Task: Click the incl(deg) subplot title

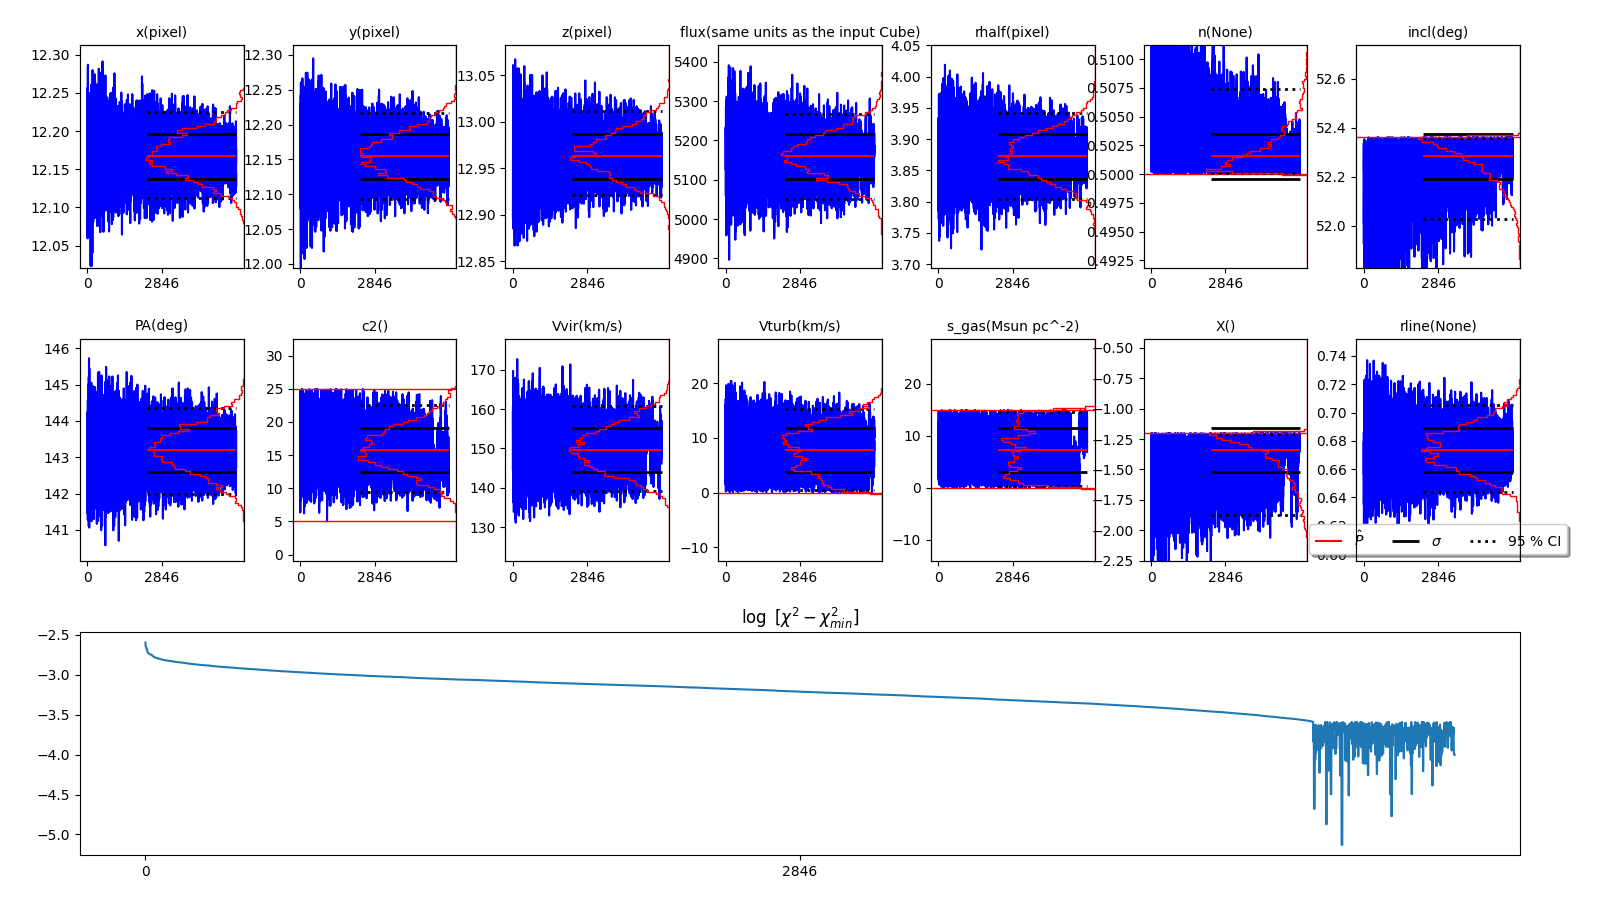Action: pos(1437,32)
